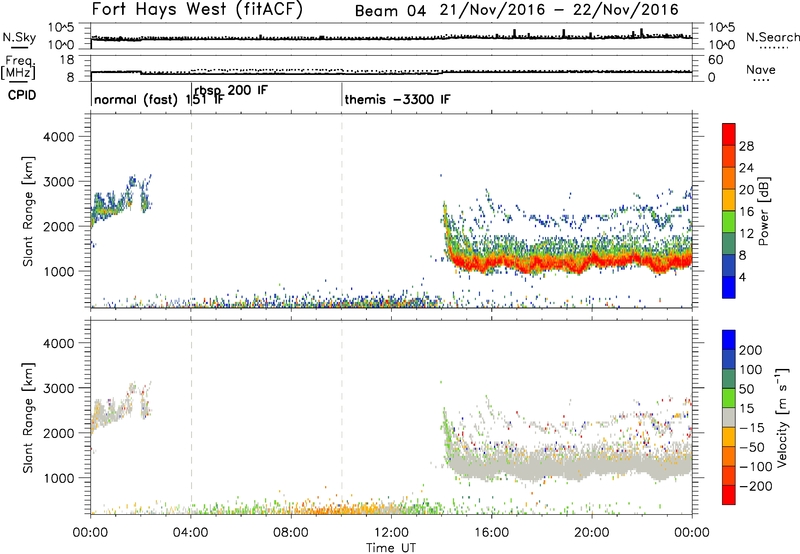
Task: Click the '08:00' time axis label
Action: click(291, 533)
